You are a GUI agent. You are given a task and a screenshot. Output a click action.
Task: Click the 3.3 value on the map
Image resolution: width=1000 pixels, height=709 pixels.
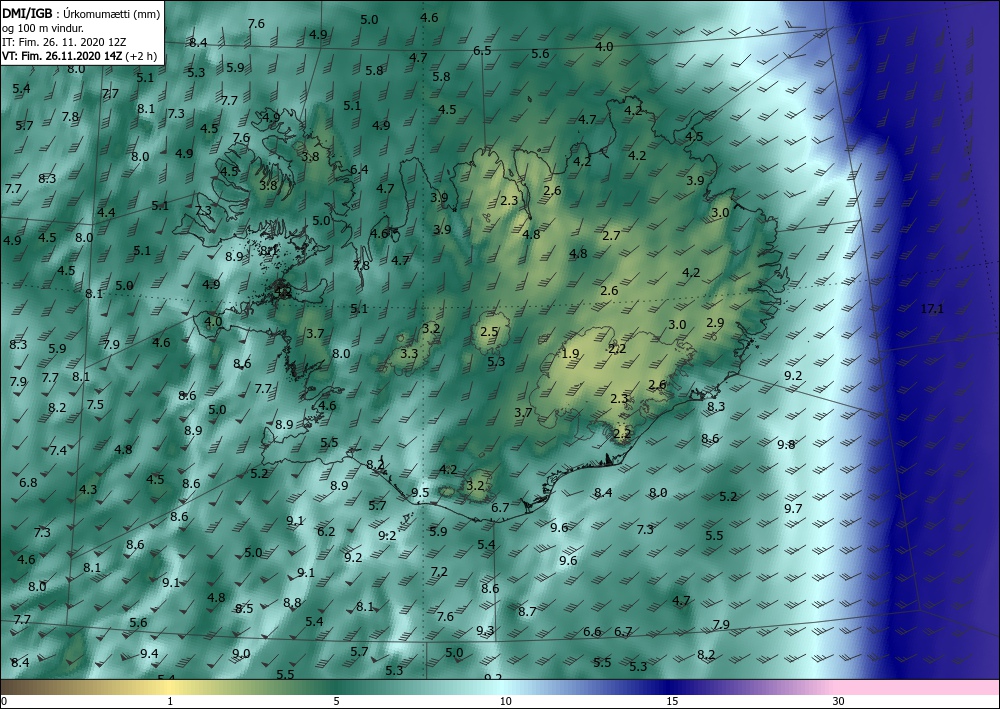pyautogui.click(x=409, y=353)
